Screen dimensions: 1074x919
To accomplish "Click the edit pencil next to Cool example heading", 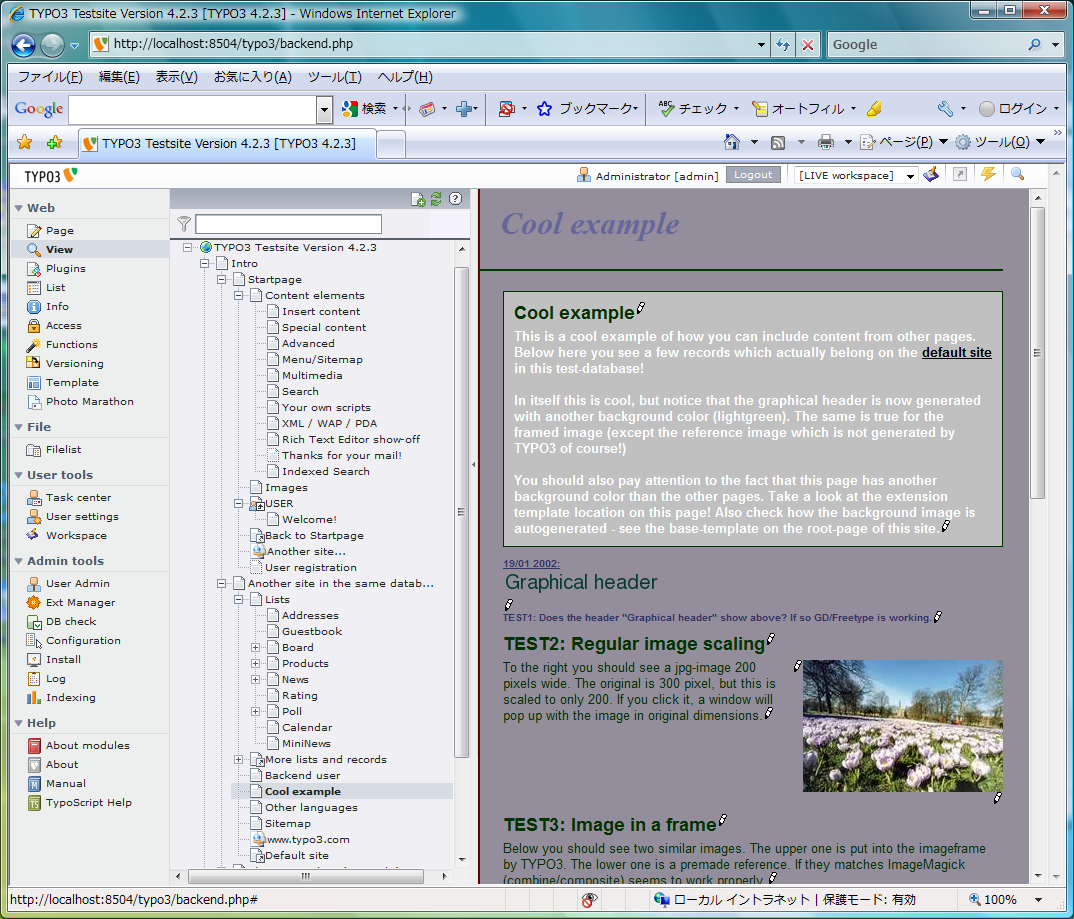I will 641,308.
